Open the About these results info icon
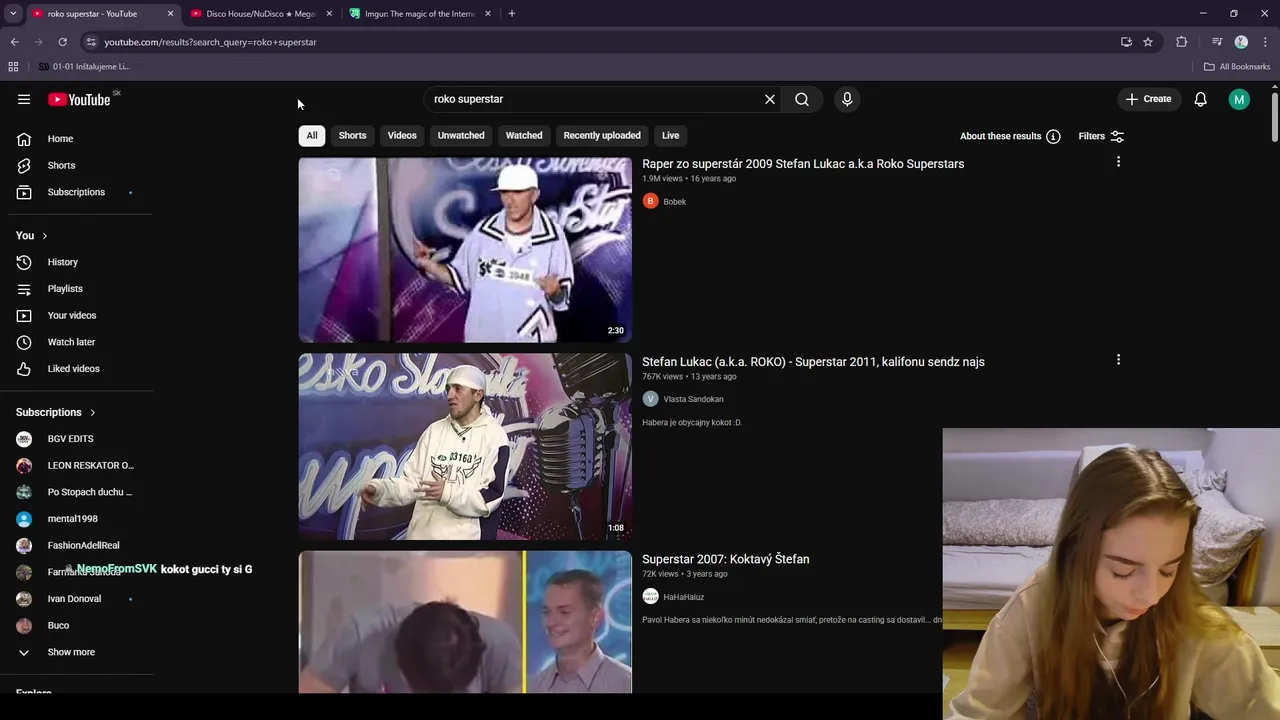The width and height of the screenshot is (1280, 720). click(x=1053, y=136)
